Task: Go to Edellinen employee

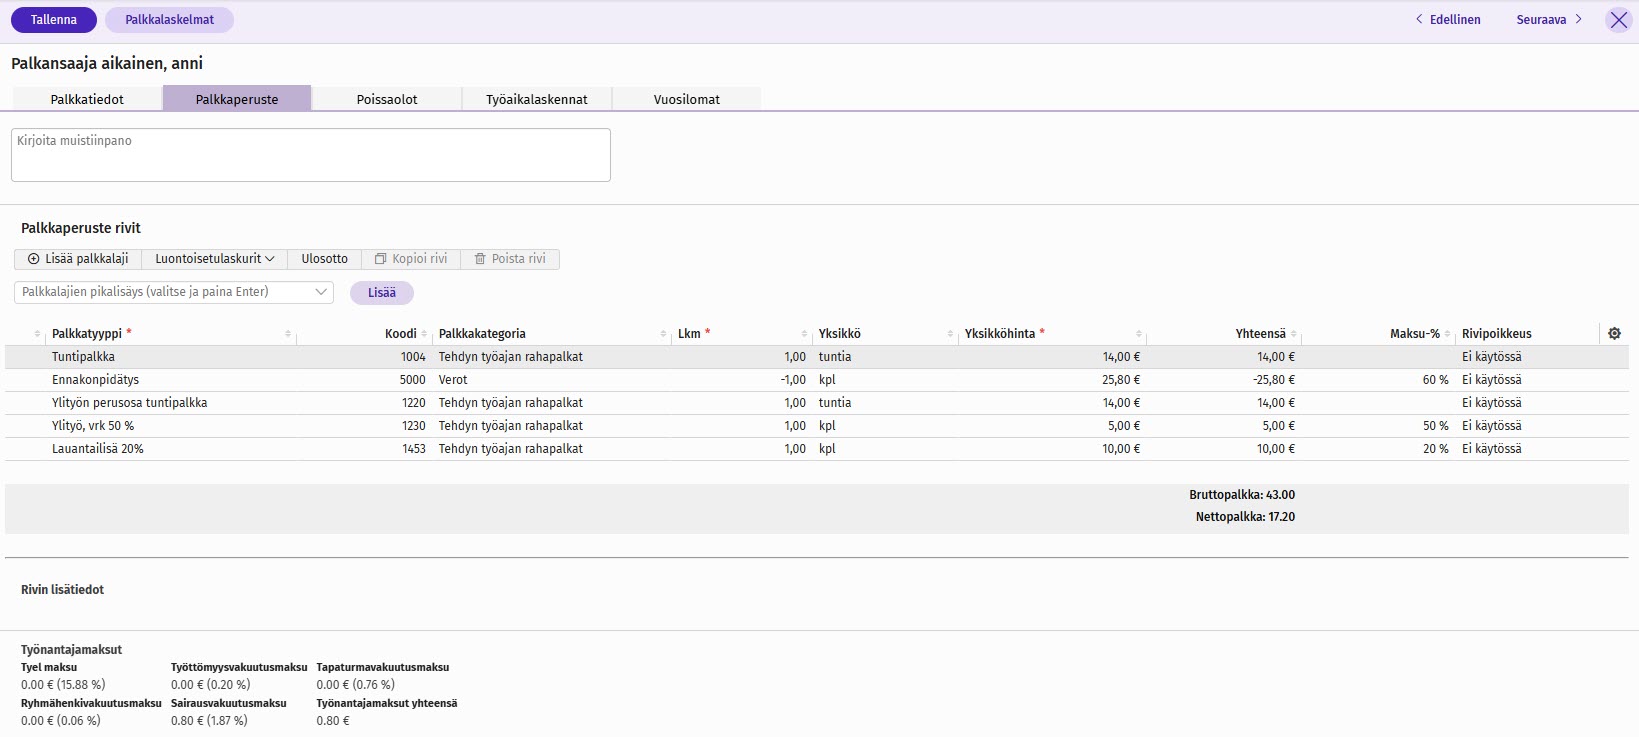Action: click(x=1448, y=20)
